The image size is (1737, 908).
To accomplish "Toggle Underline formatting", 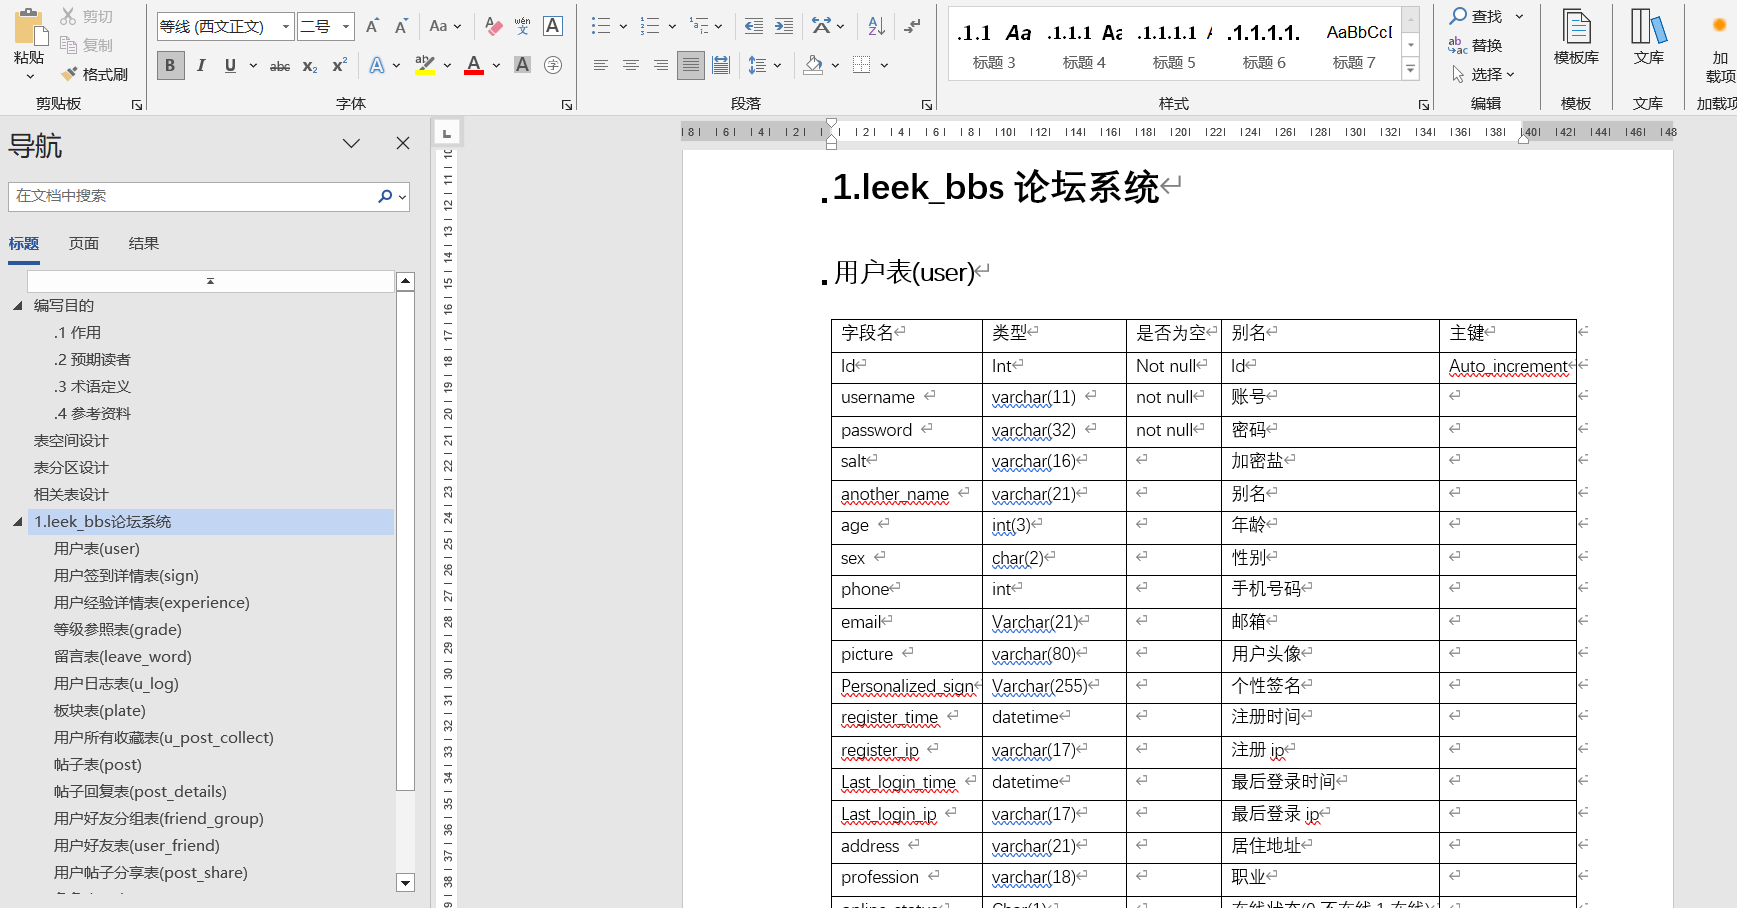I will coord(231,66).
